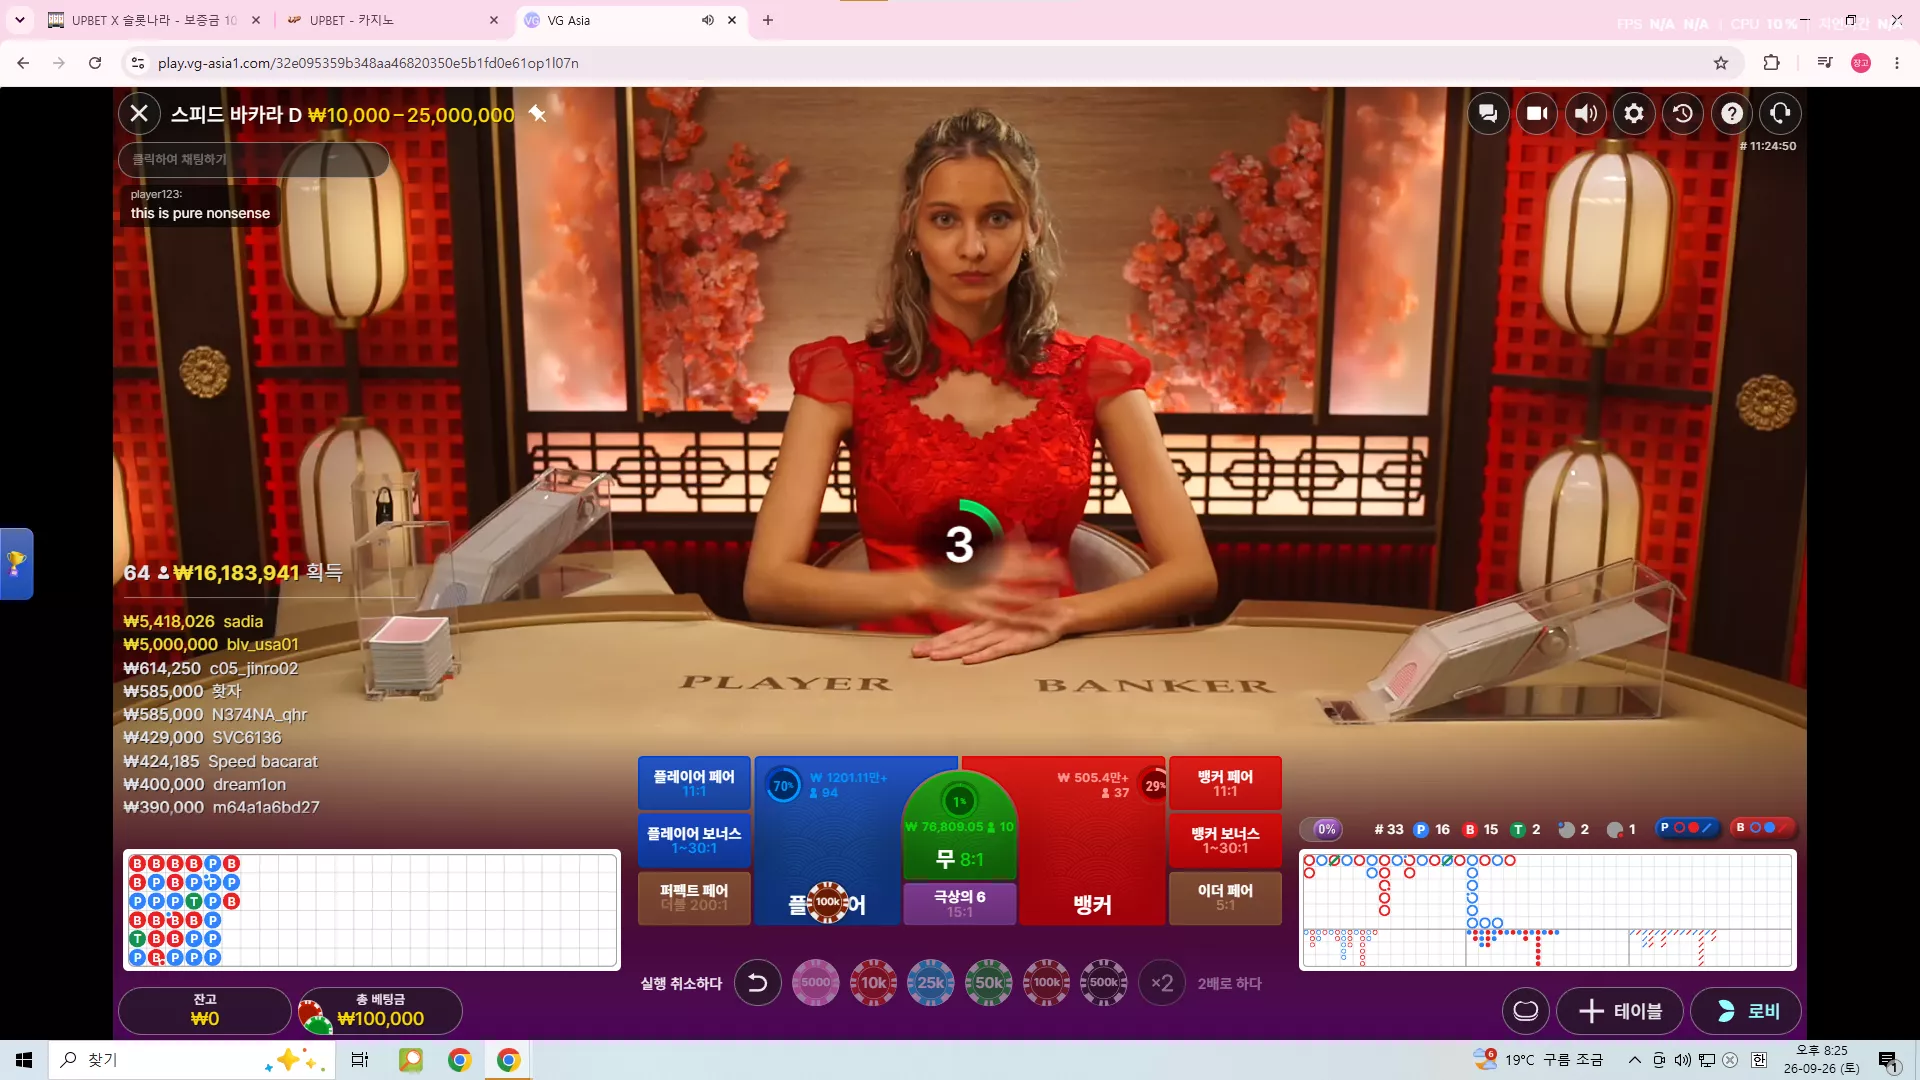The height and width of the screenshot is (1080, 1920).
Task: Close the baccarat table with X
Action: click(139, 114)
